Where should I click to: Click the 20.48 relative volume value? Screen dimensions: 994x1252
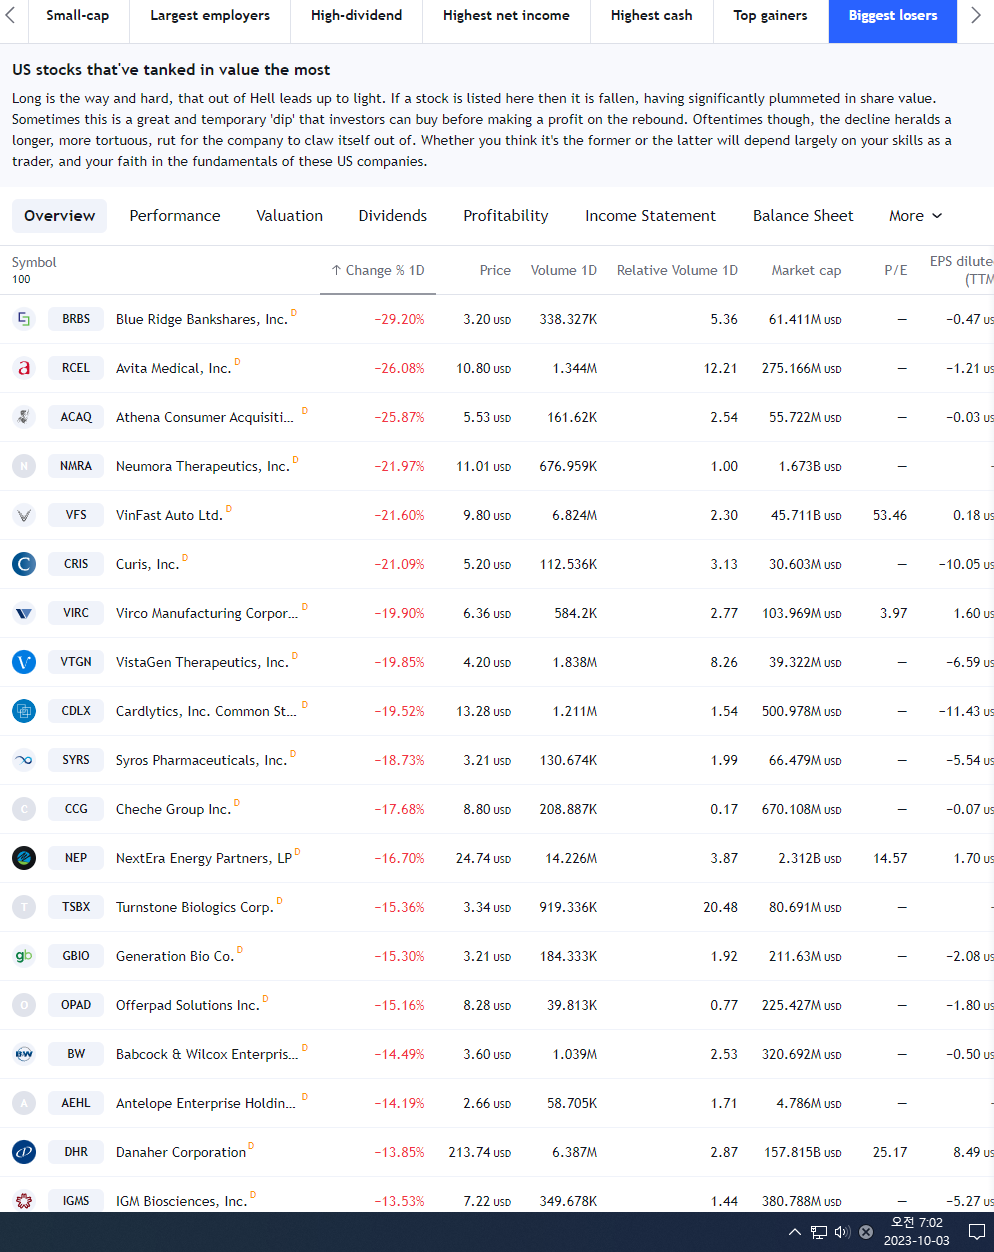[x=720, y=908]
